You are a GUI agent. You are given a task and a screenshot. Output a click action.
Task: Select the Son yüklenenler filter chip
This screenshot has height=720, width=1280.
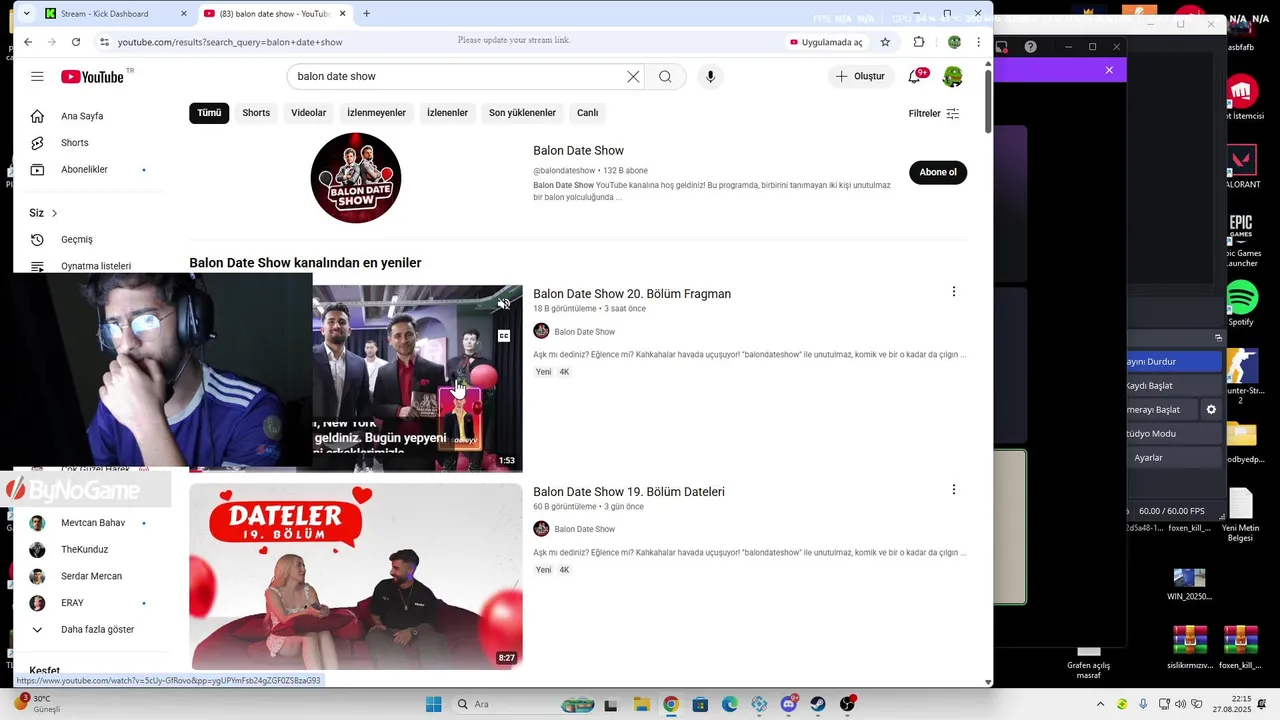point(522,113)
